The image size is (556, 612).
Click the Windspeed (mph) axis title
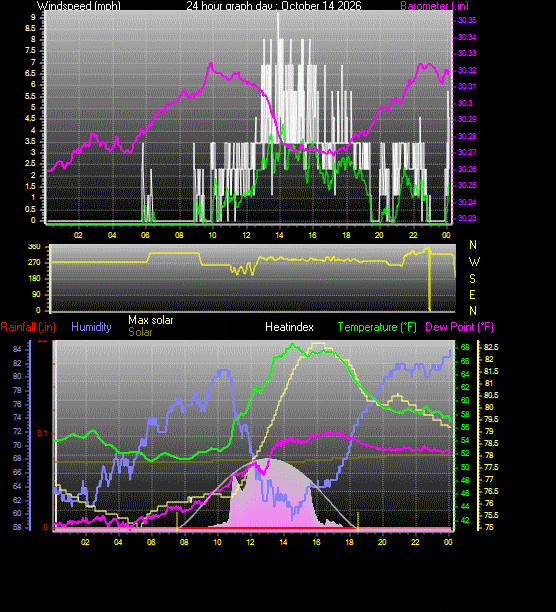(x=79, y=5)
